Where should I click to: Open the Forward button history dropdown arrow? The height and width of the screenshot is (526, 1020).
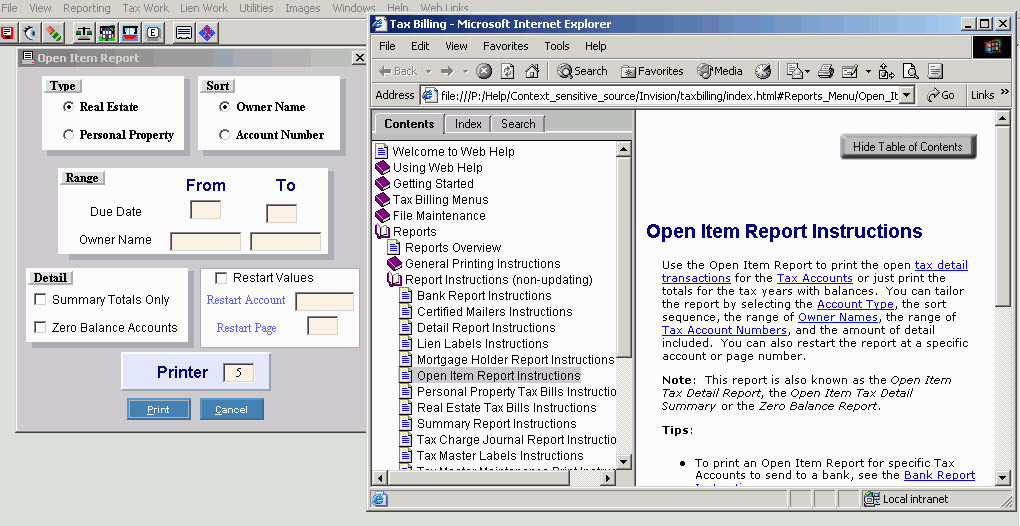[465, 71]
